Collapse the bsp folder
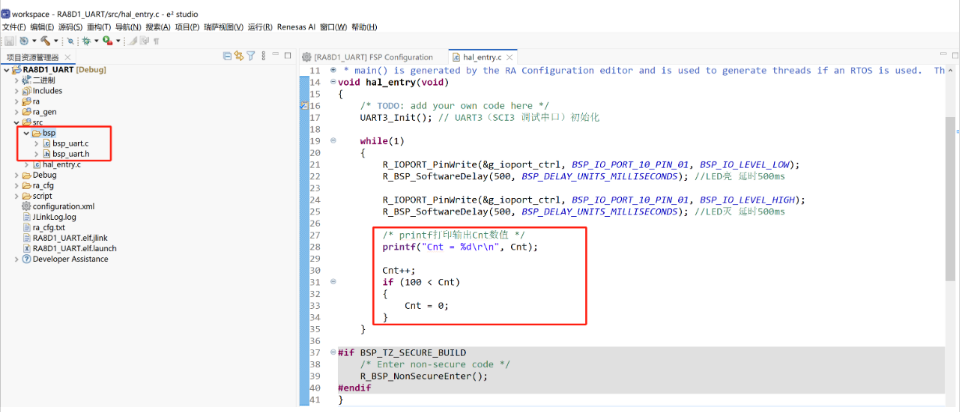Viewport: 960px width, 412px height. [26, 133]
